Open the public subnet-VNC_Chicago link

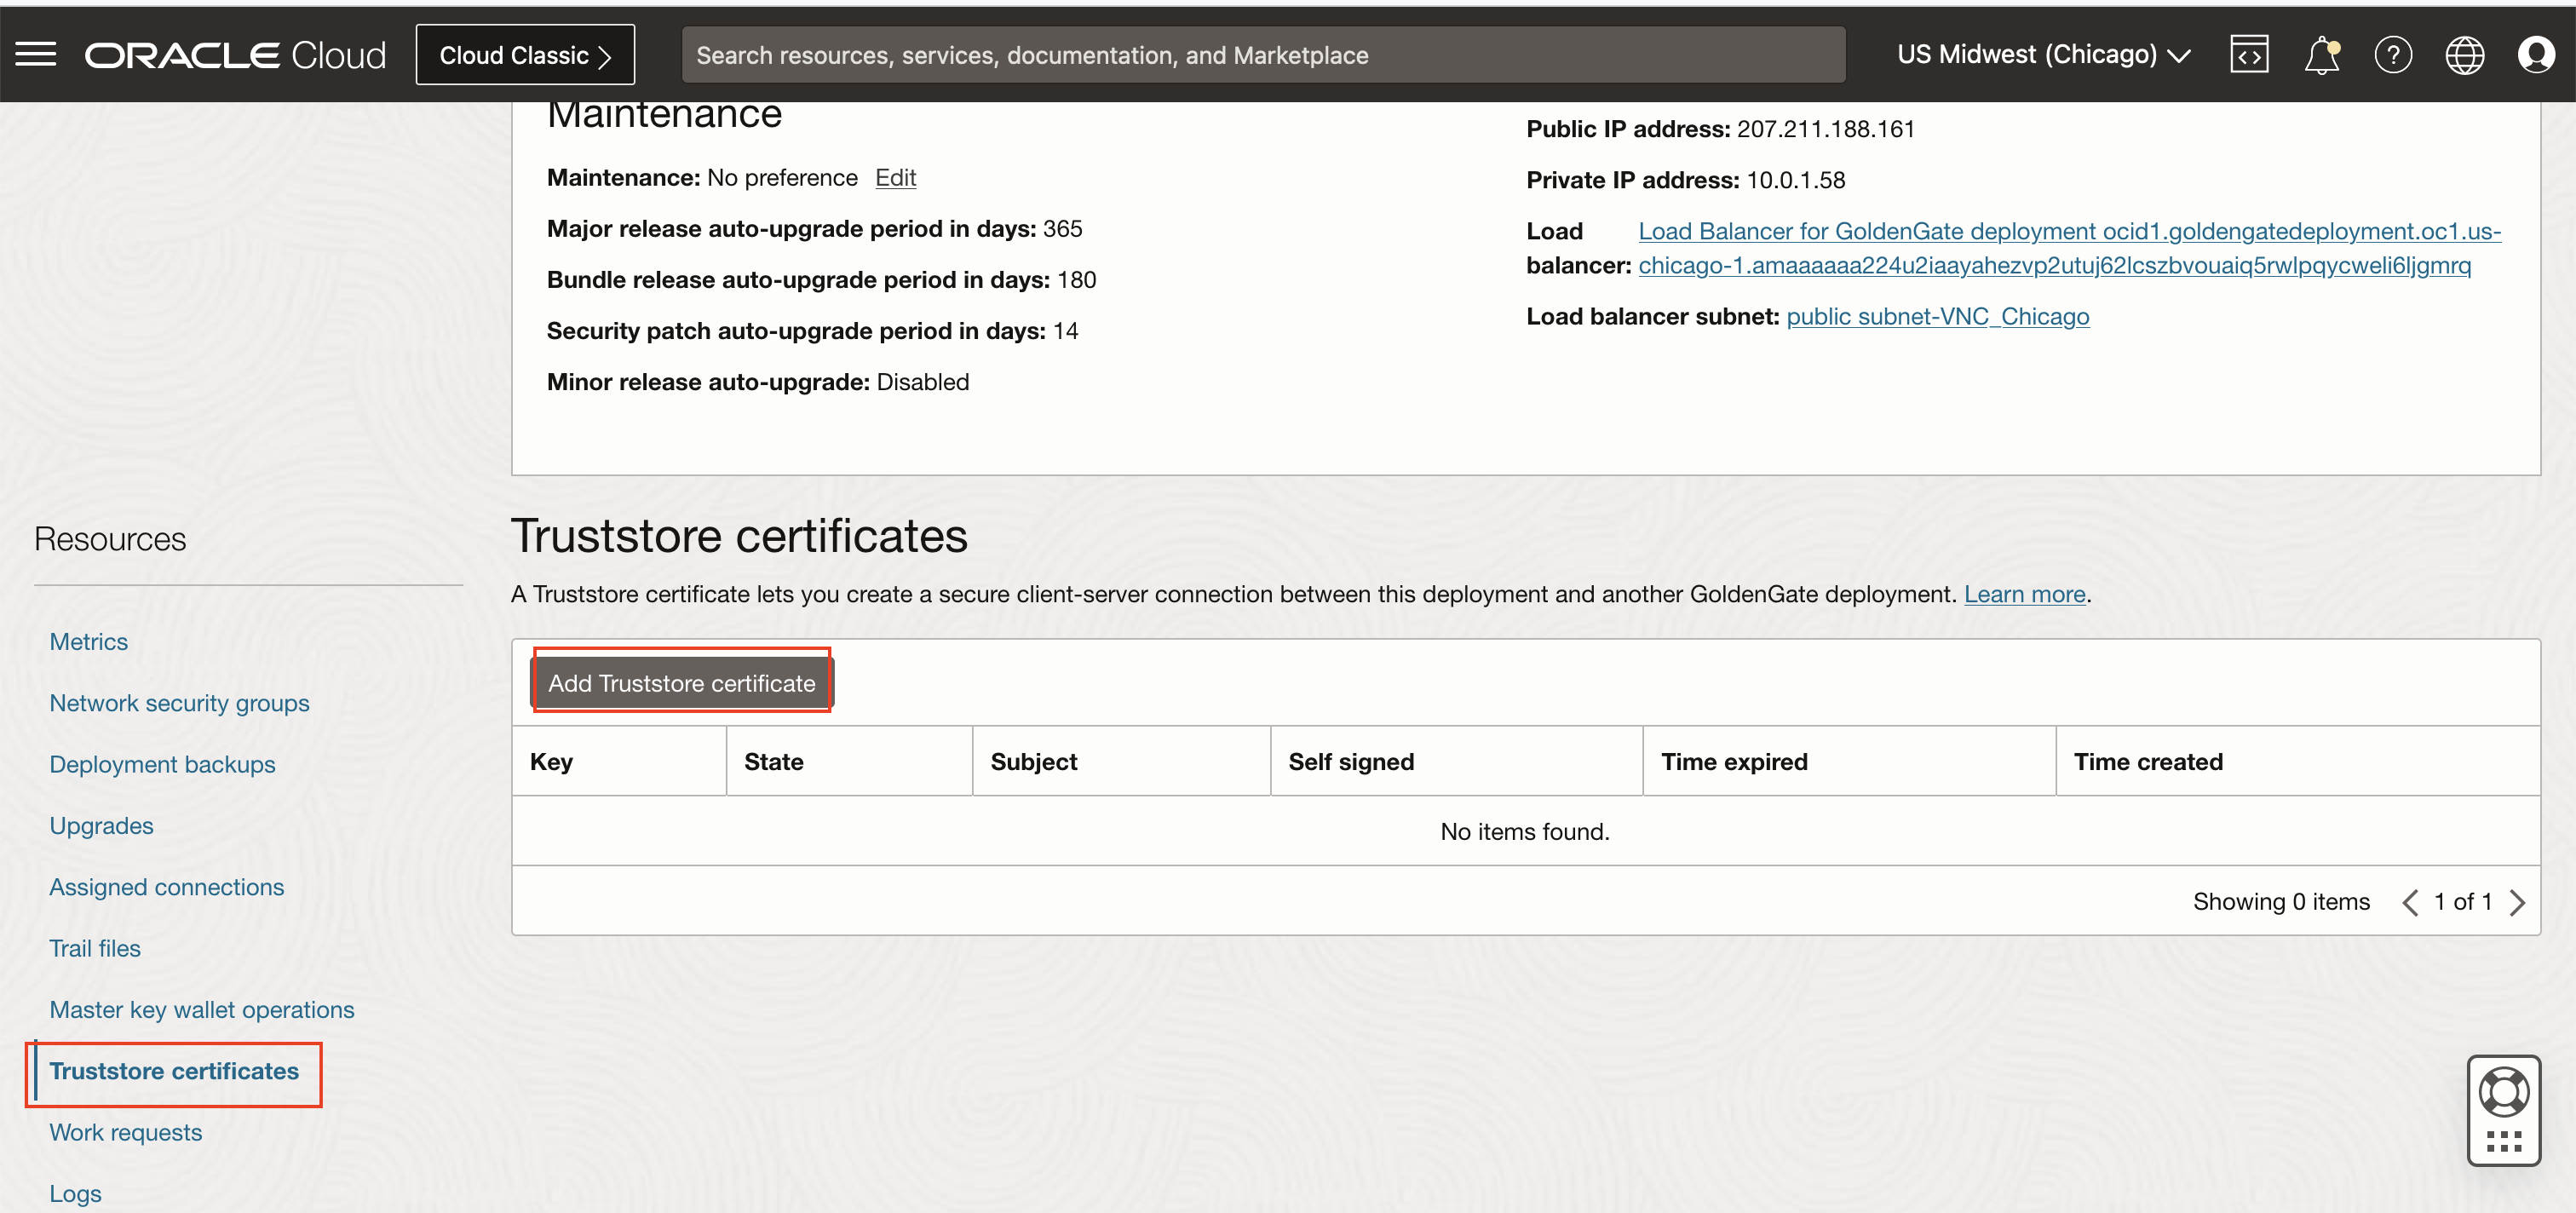pyautogui.click(x=1937, y=316)
